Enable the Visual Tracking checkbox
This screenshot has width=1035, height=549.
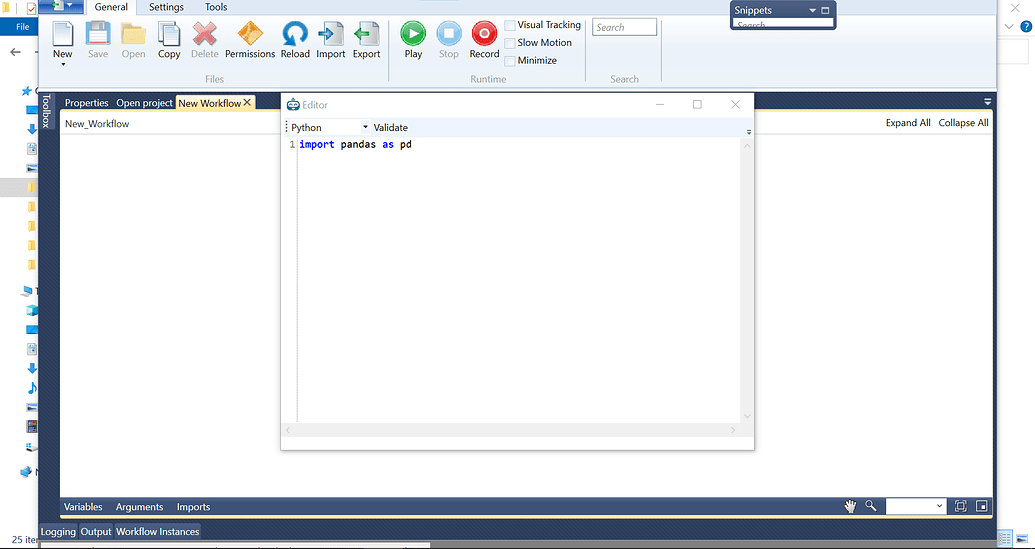(x=510, y=25)
